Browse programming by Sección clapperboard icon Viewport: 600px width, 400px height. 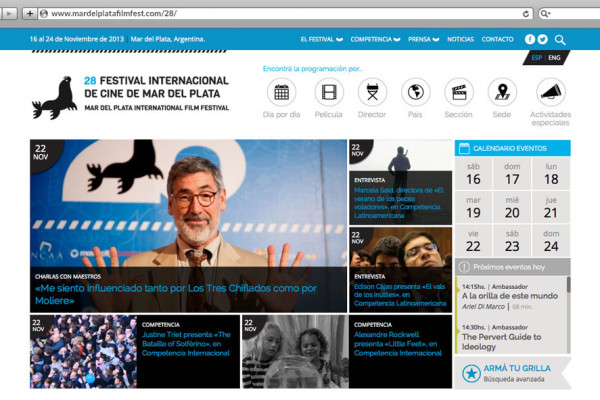click(459, 92)
